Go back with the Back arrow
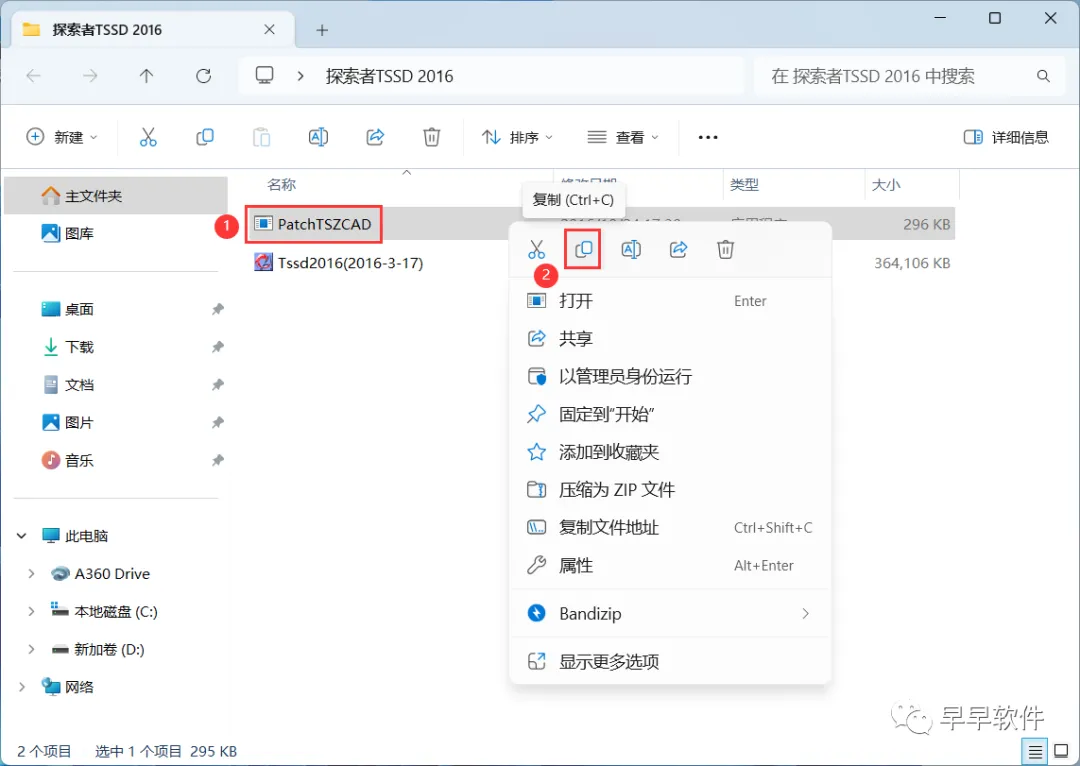Viewport: 1080px width, 766px height. coord(33,76)
